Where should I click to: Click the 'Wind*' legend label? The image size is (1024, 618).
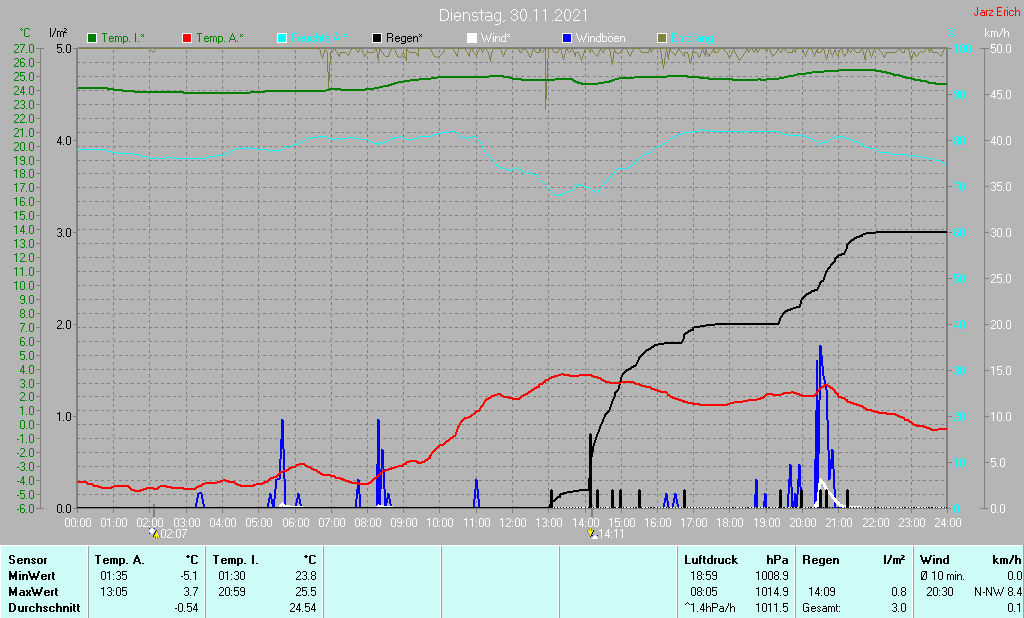click(496, 39)
